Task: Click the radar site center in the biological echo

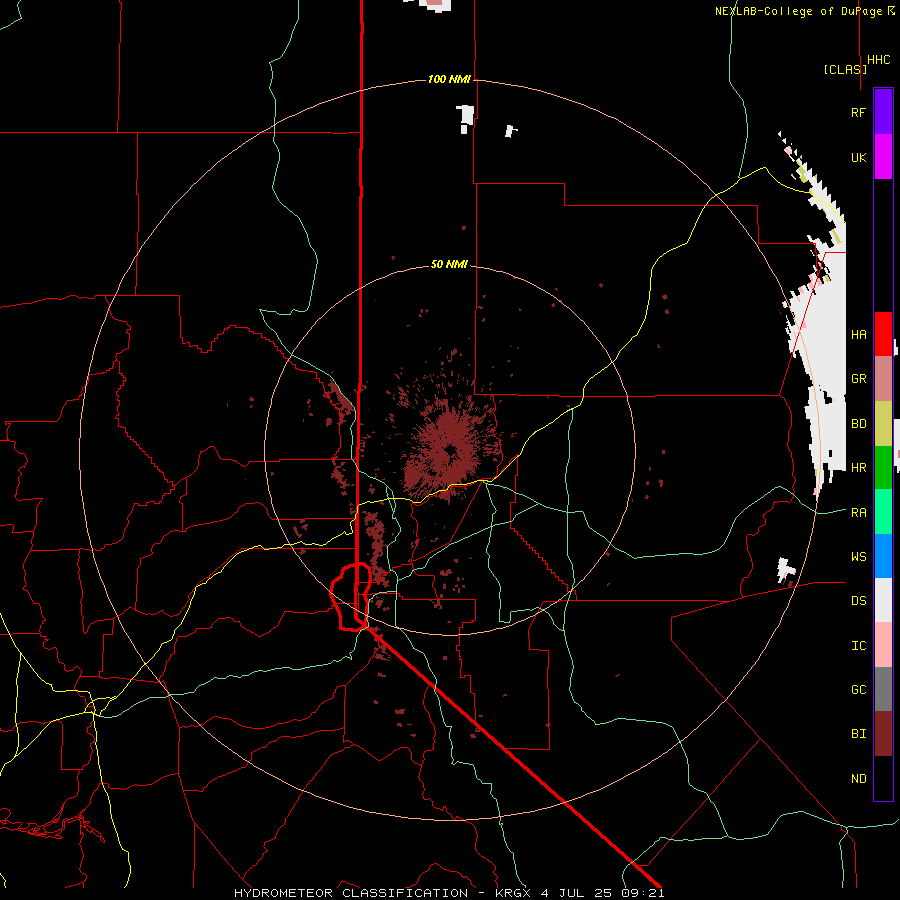Action: click(450, 450)
